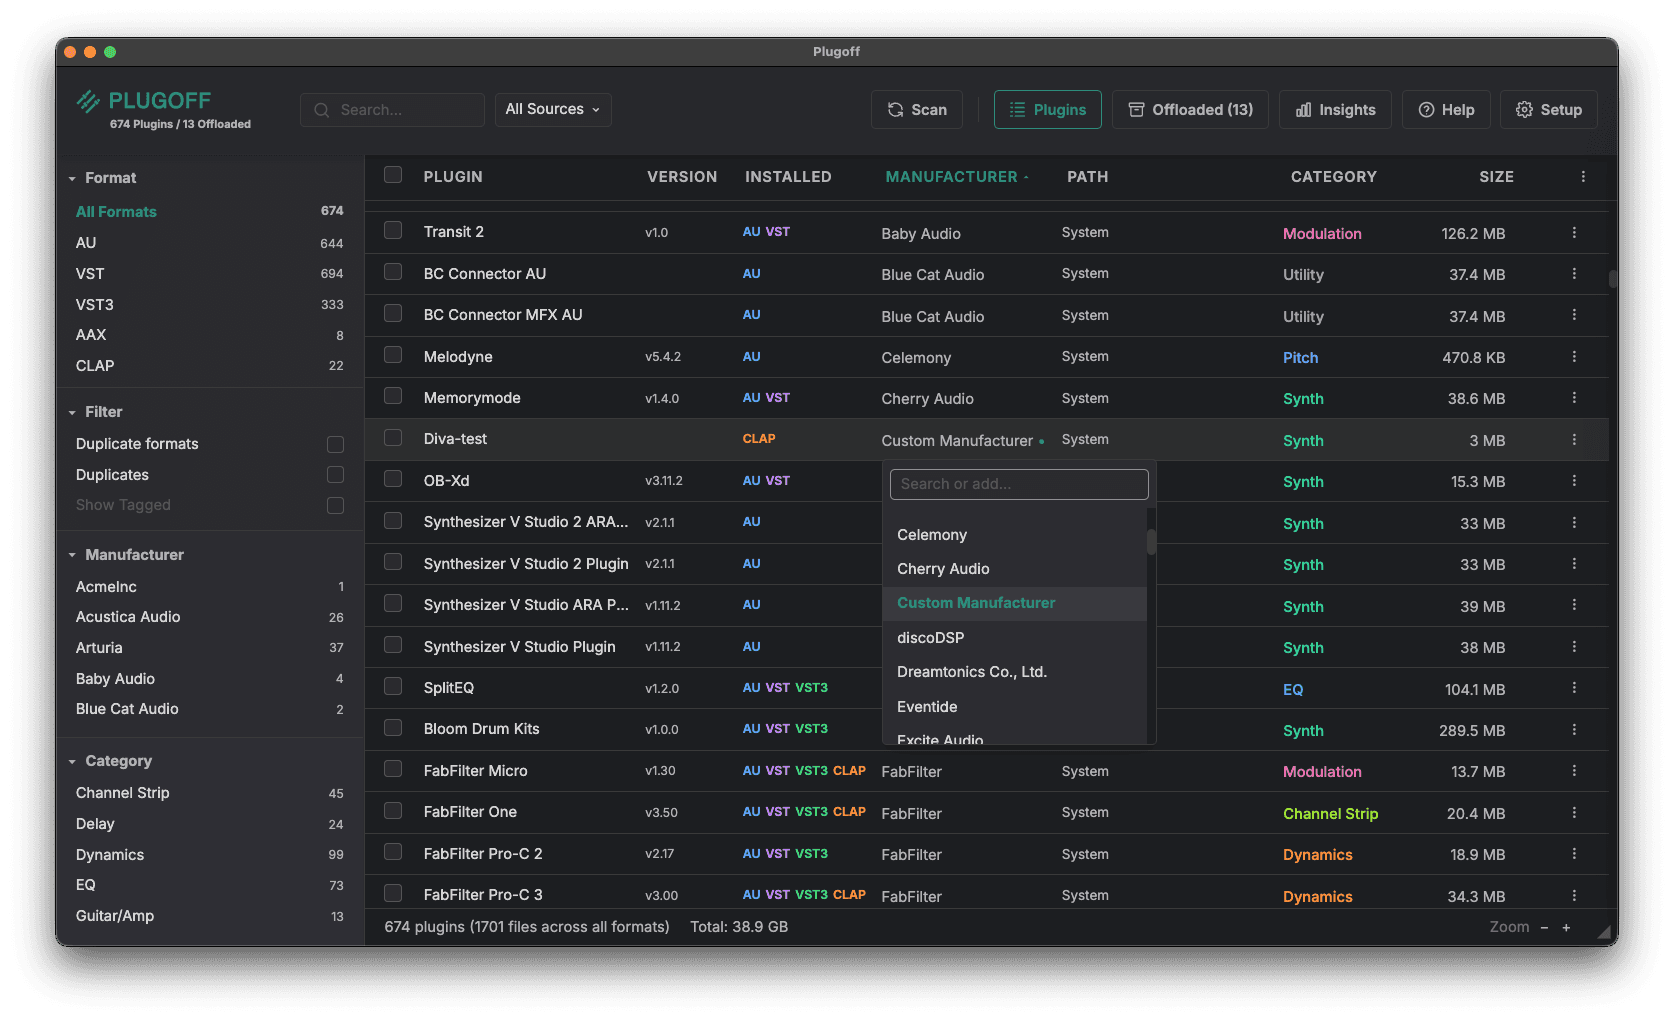Viewport: 1674px width, 1020px height.
Task: Open row menu for FabFilter Pro-C 2
Action: pos(1574,854)
